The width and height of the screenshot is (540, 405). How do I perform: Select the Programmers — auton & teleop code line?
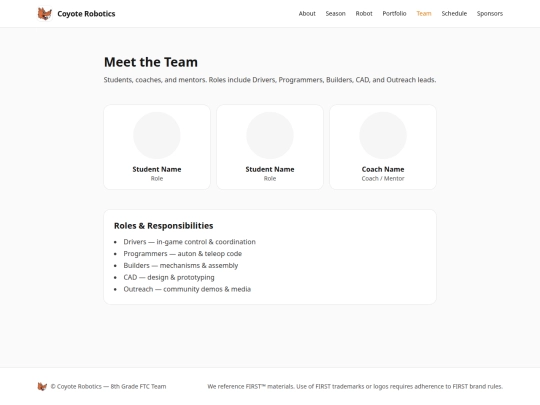pos(183,254)
